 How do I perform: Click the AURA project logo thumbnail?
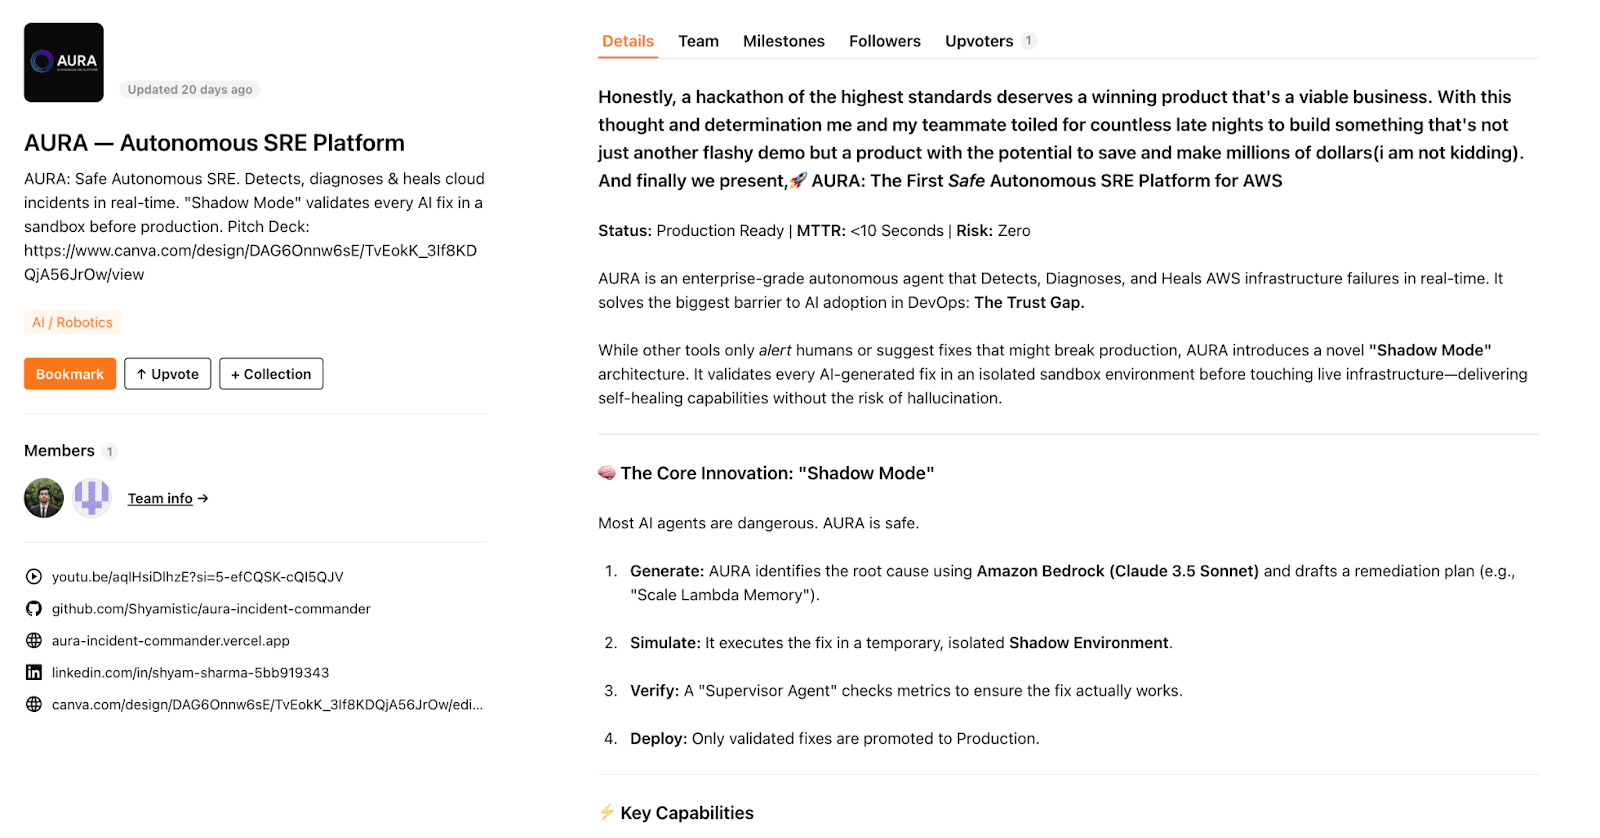coord(64,62)
